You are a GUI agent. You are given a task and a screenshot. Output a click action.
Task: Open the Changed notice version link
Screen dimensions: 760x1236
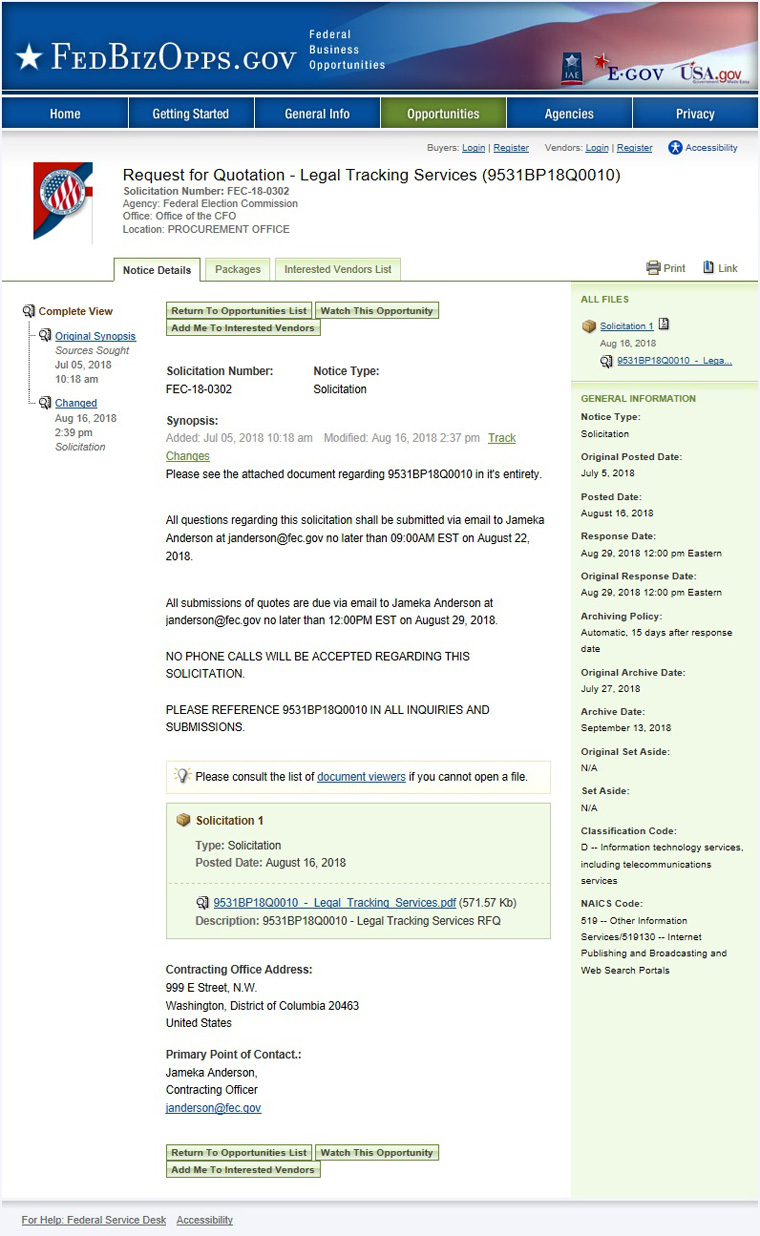(76, 403)
